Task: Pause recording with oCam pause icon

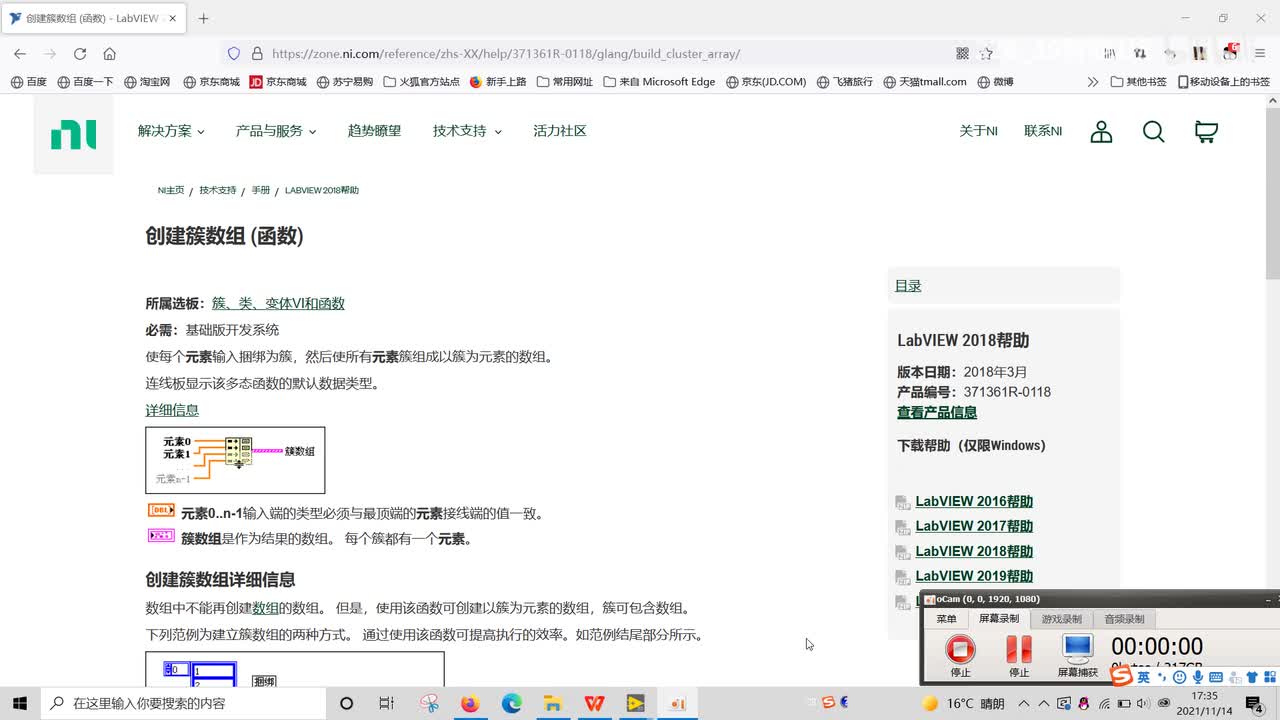Action: coord(1018,649)
